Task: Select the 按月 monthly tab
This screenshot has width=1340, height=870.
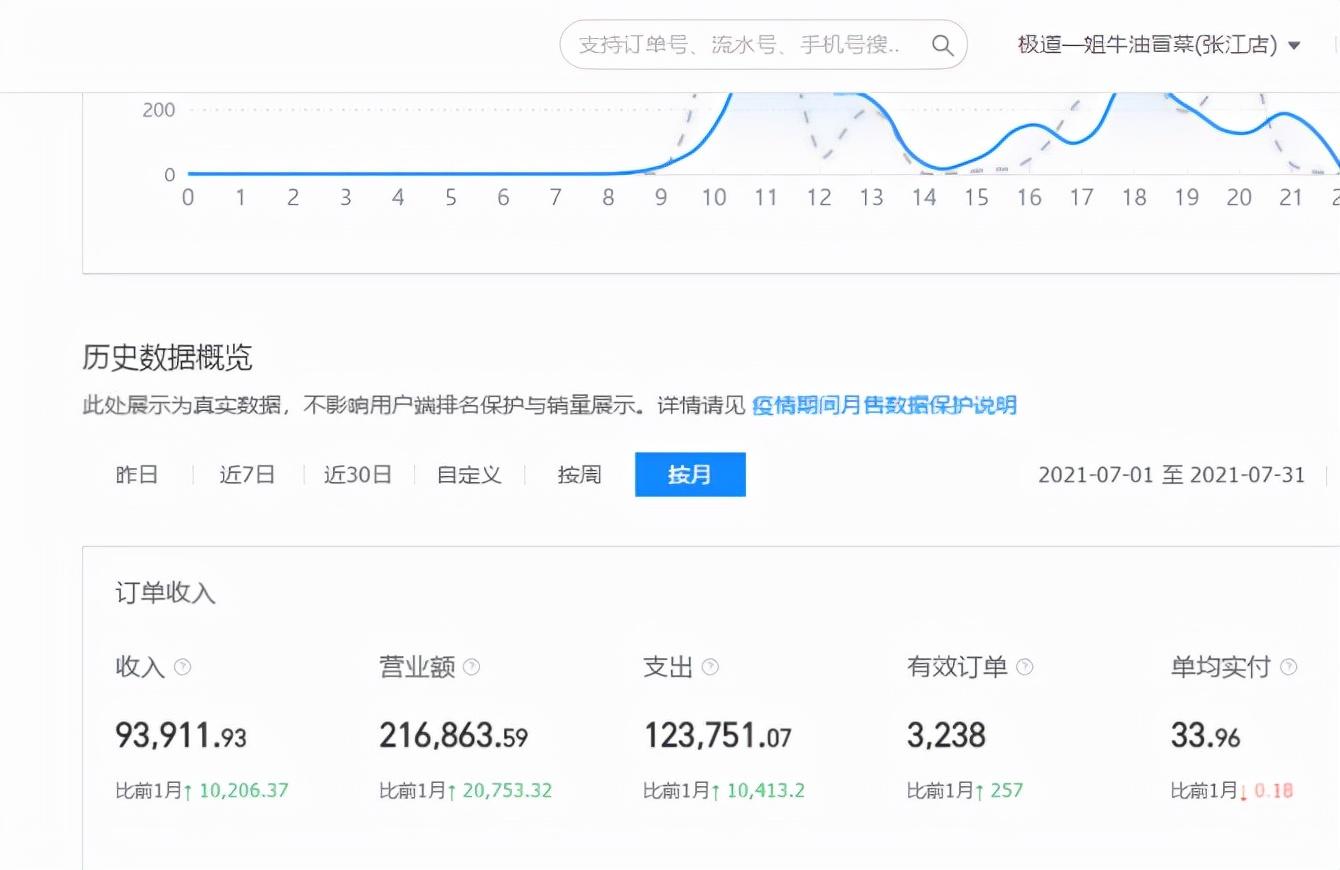Action: (x=690, y=474)
